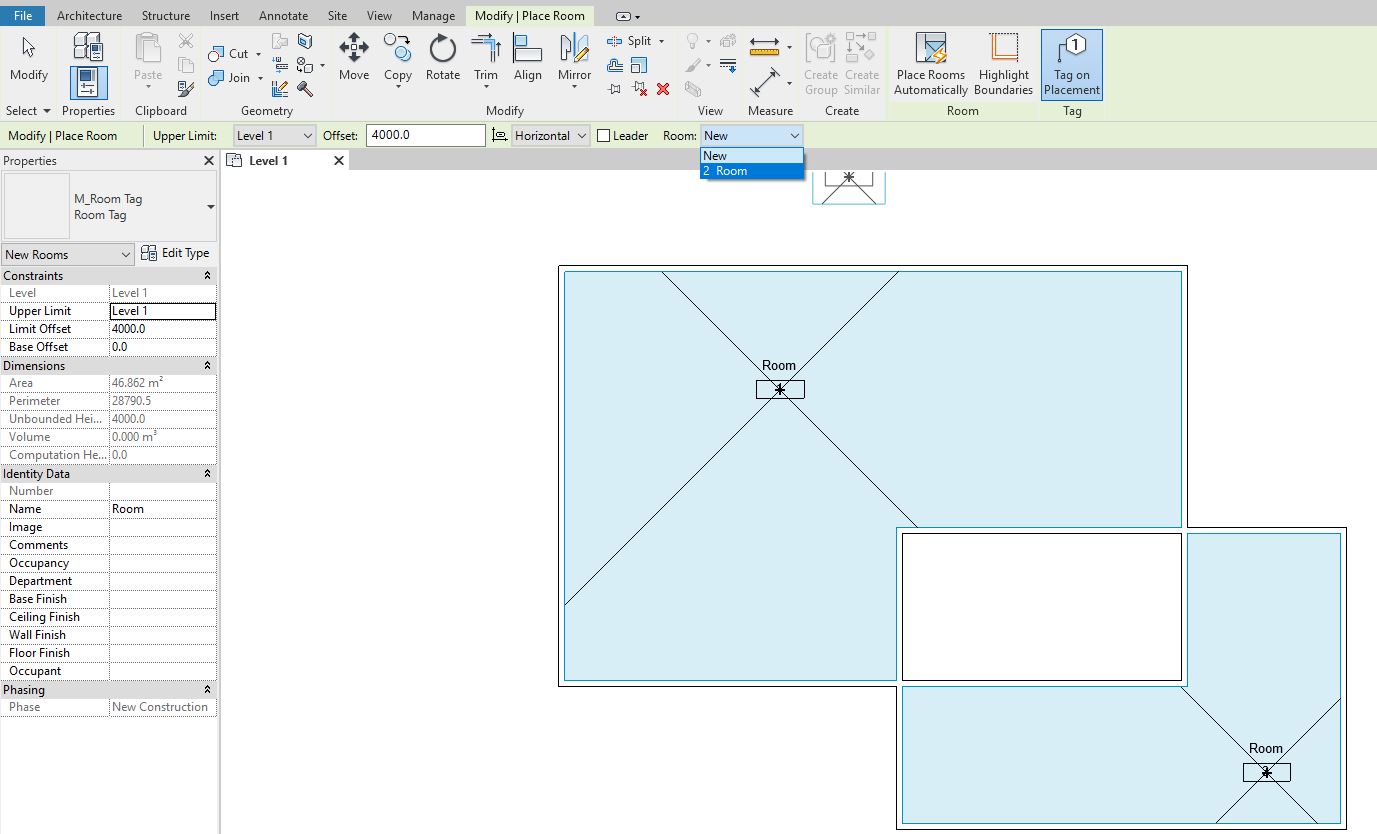
Task: Close the Properties palette
Action: click(208, 161)
